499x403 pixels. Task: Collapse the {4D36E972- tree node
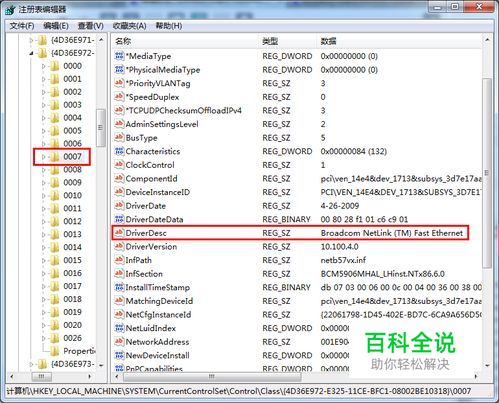pos(31,53)
